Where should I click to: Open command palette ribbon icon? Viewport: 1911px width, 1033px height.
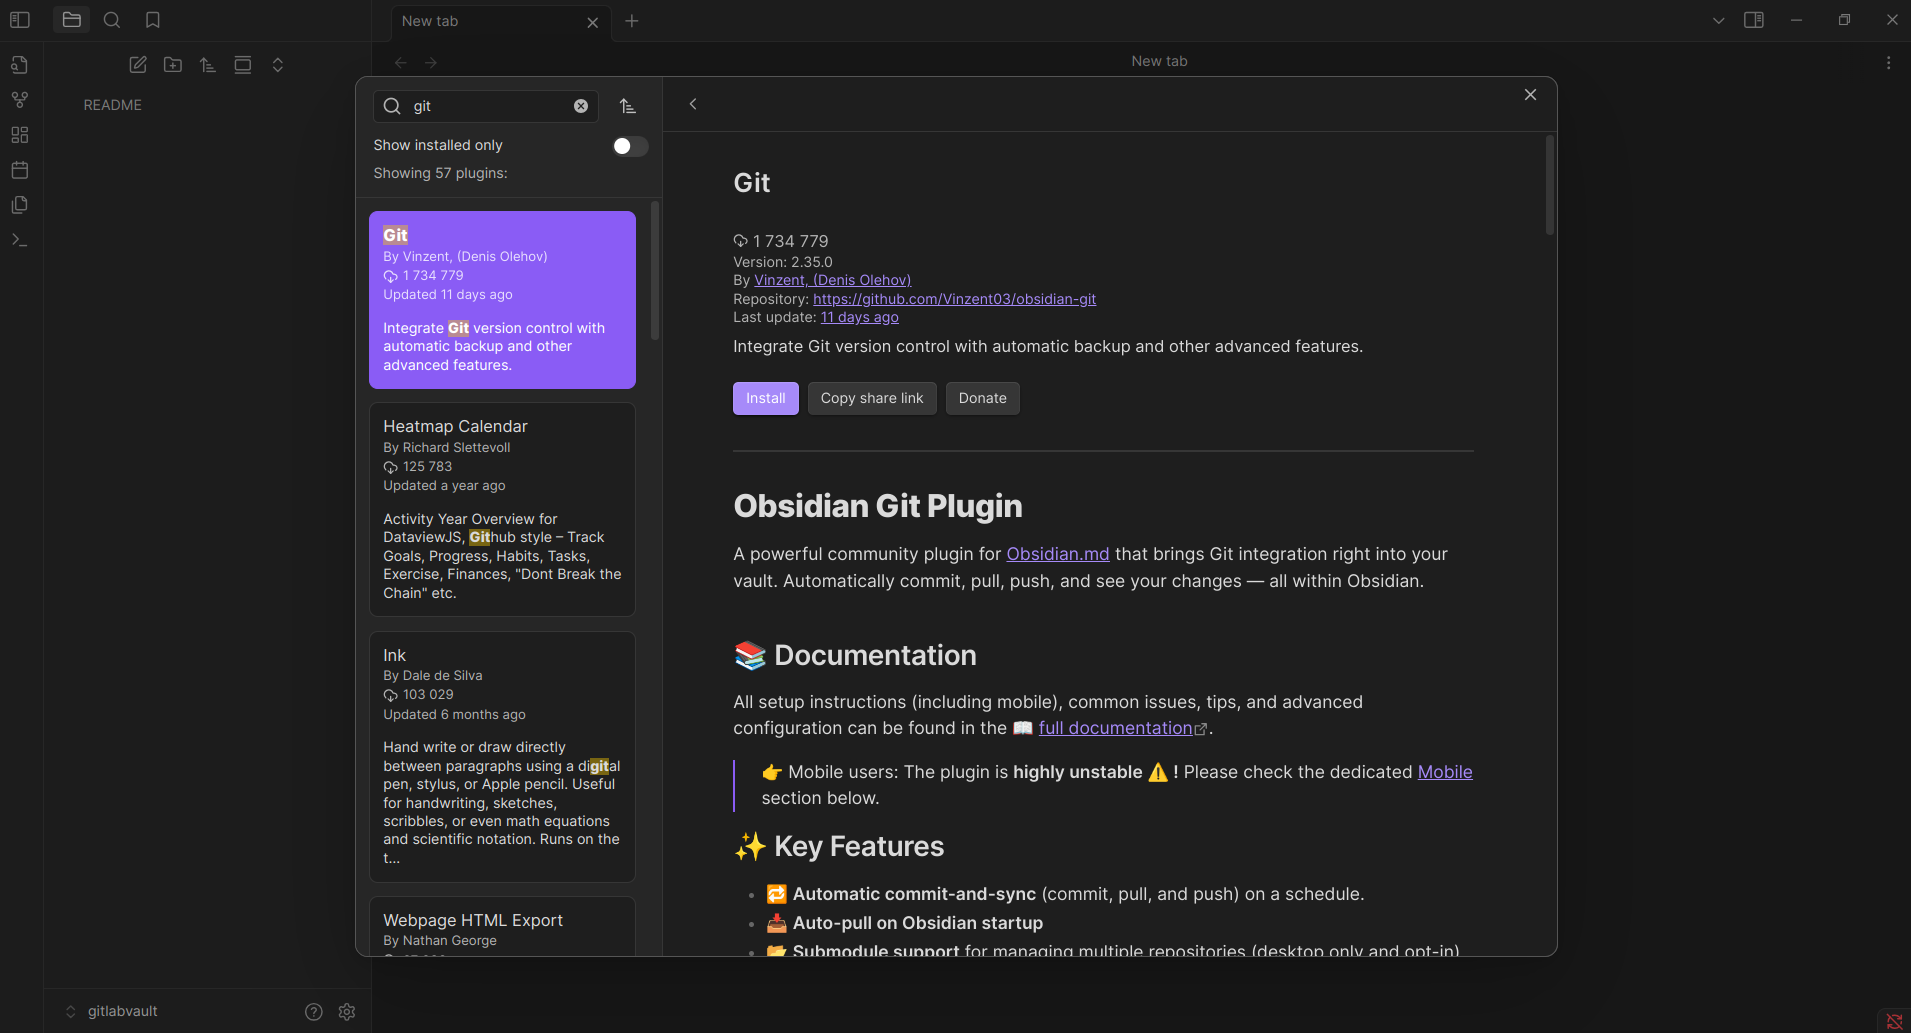point(20,240)
